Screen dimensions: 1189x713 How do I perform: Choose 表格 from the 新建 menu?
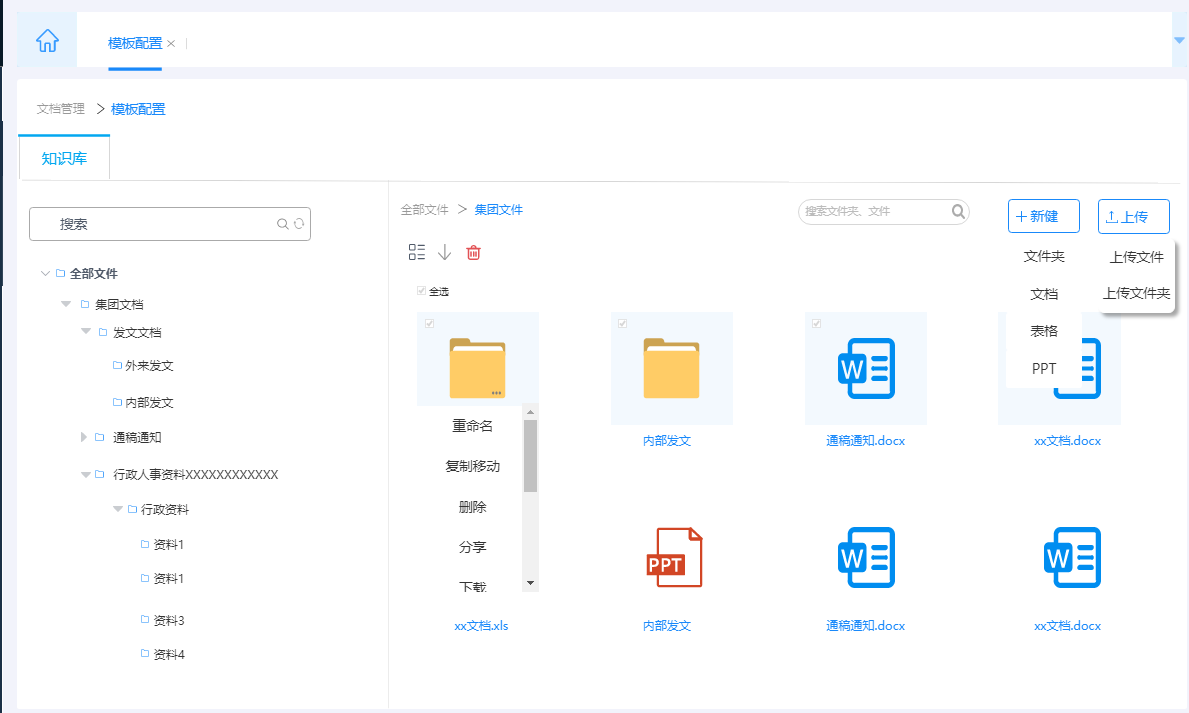coord(1043,331)
